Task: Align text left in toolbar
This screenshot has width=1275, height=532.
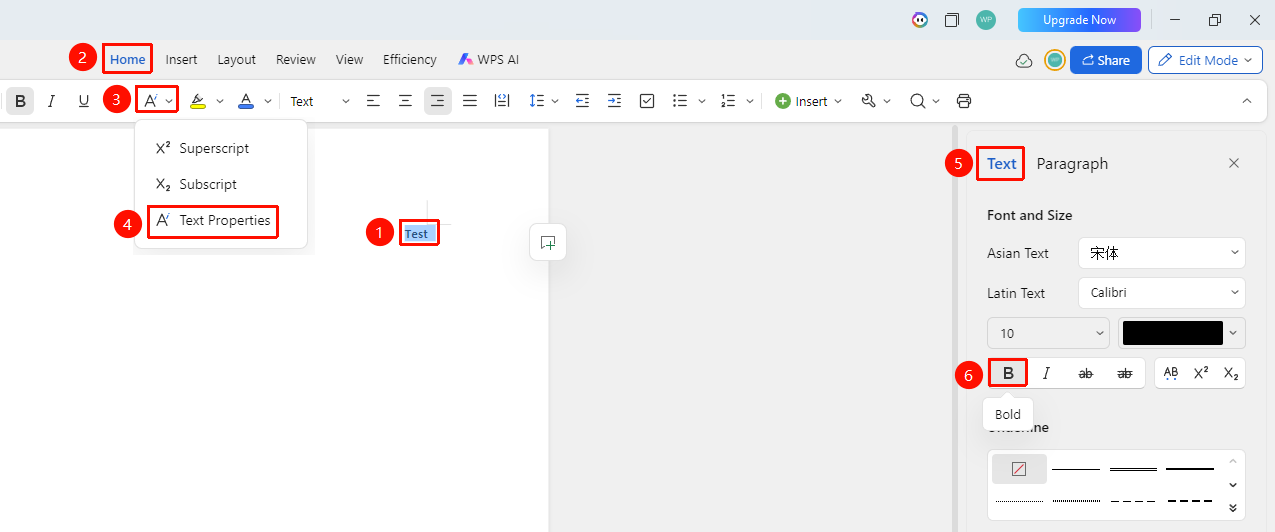Action: click(x=373, y=101)
